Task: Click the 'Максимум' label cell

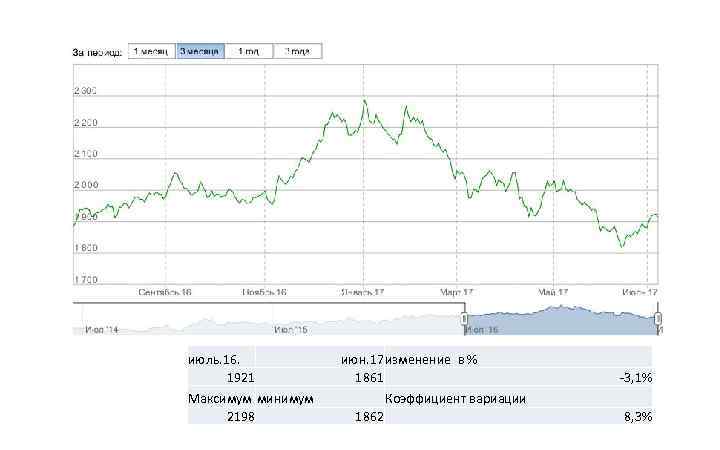Action: point(220,399)
